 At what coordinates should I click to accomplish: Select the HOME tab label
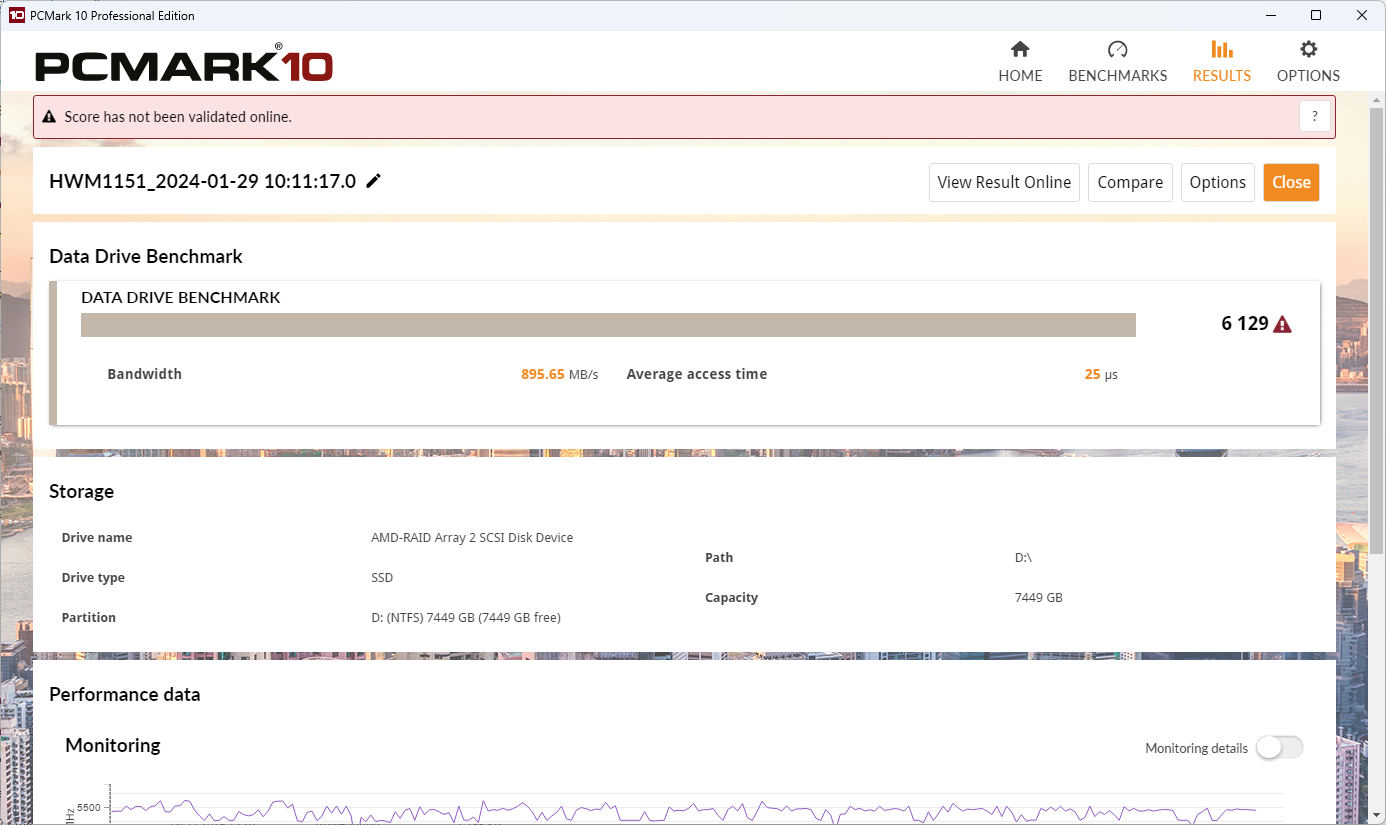coord(1020,76)
